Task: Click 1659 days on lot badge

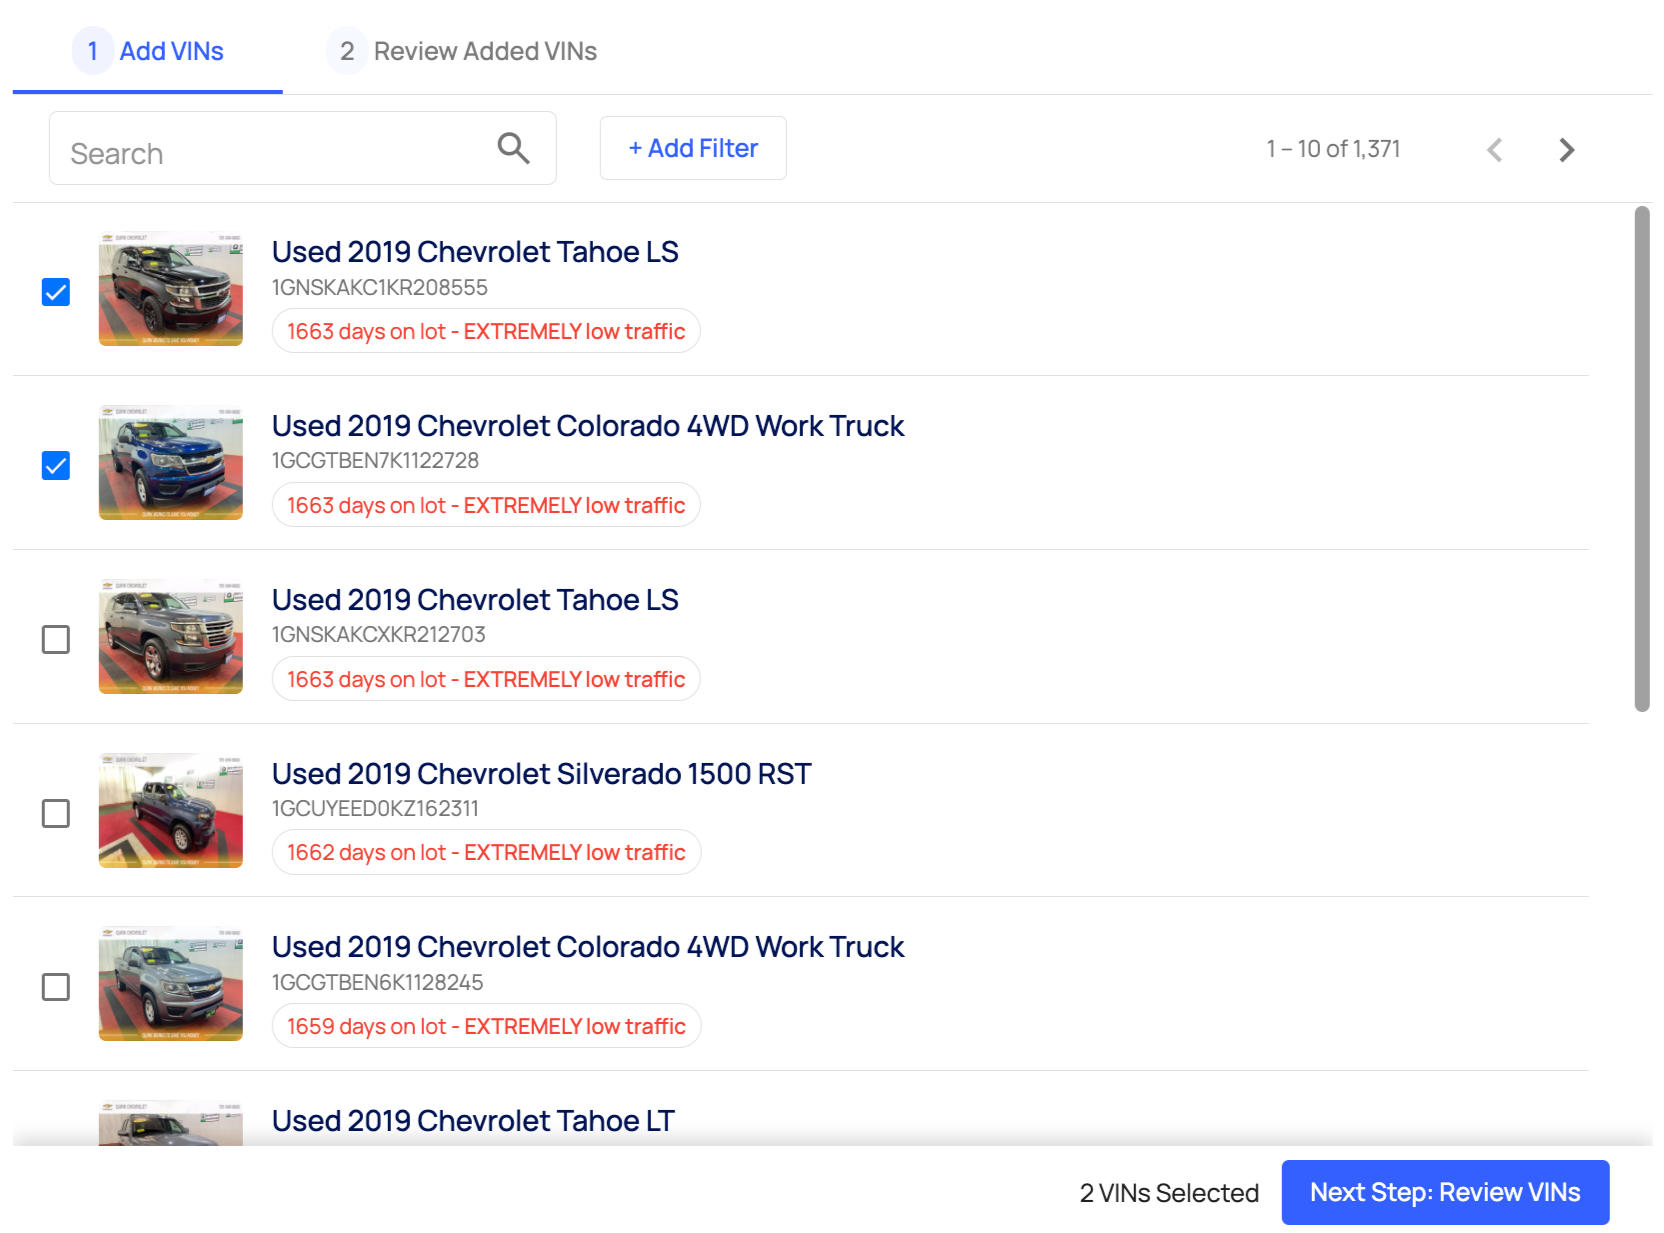Action: click(x=486, y=1026)
